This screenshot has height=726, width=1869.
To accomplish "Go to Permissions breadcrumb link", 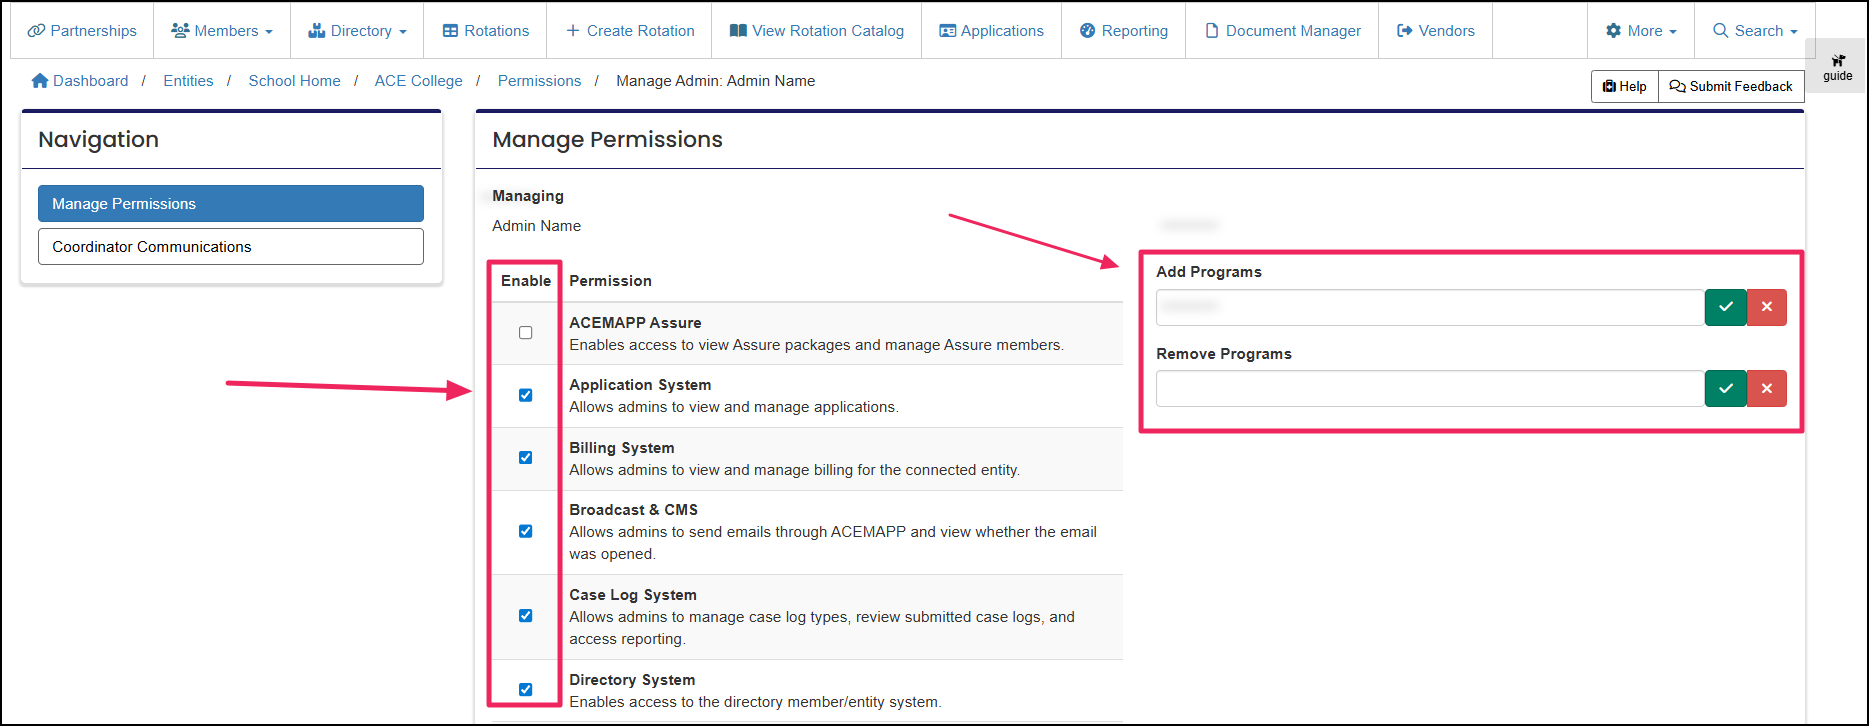I will [x=539, y=80].
